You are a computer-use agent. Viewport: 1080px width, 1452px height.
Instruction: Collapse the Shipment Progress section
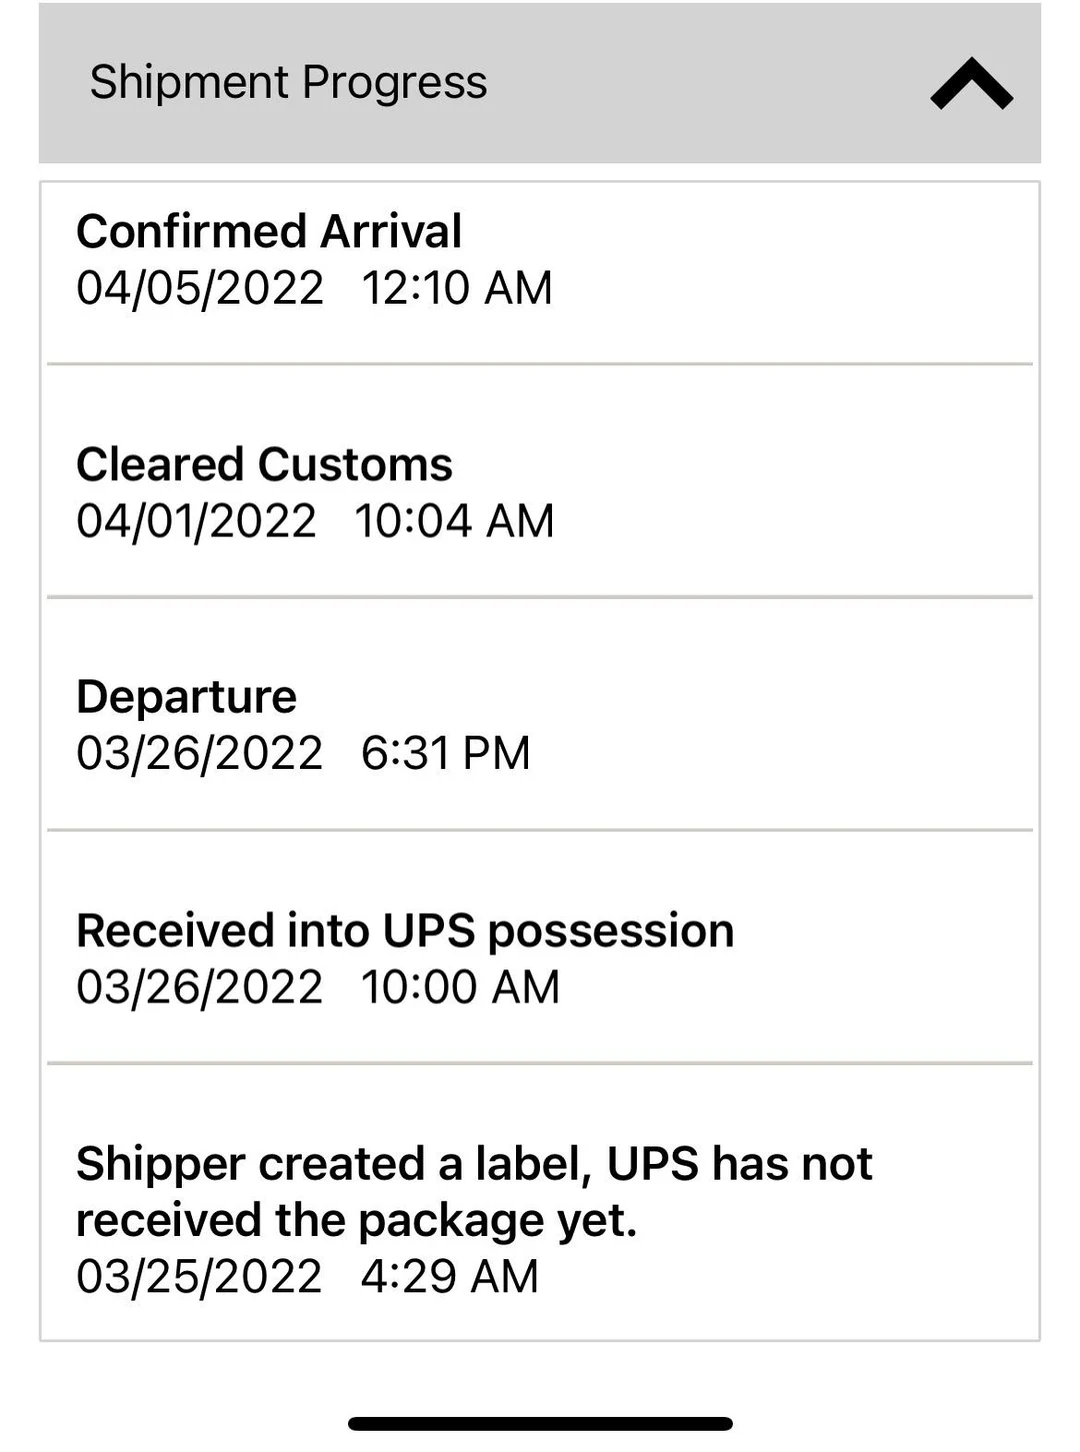969,85
